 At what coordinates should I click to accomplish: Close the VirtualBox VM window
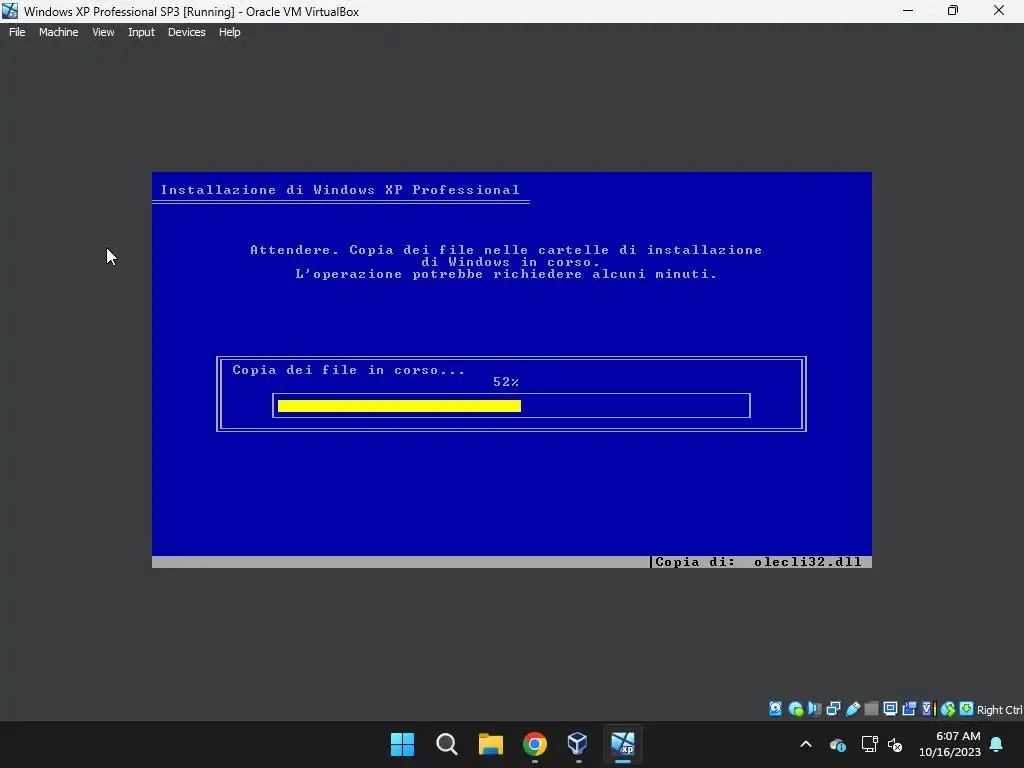click(x=999, y=11)
